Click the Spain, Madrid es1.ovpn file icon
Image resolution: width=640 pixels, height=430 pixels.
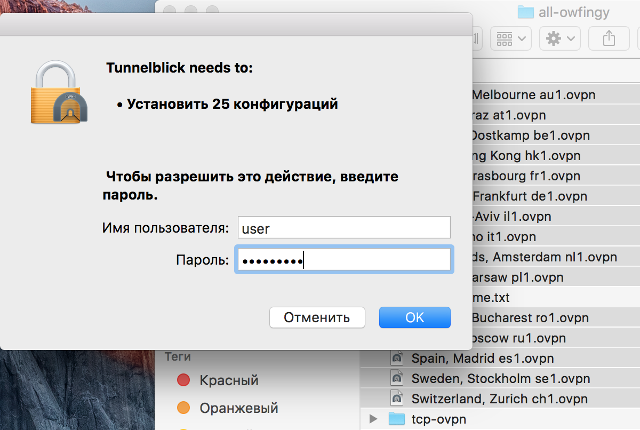pos(397,358)
